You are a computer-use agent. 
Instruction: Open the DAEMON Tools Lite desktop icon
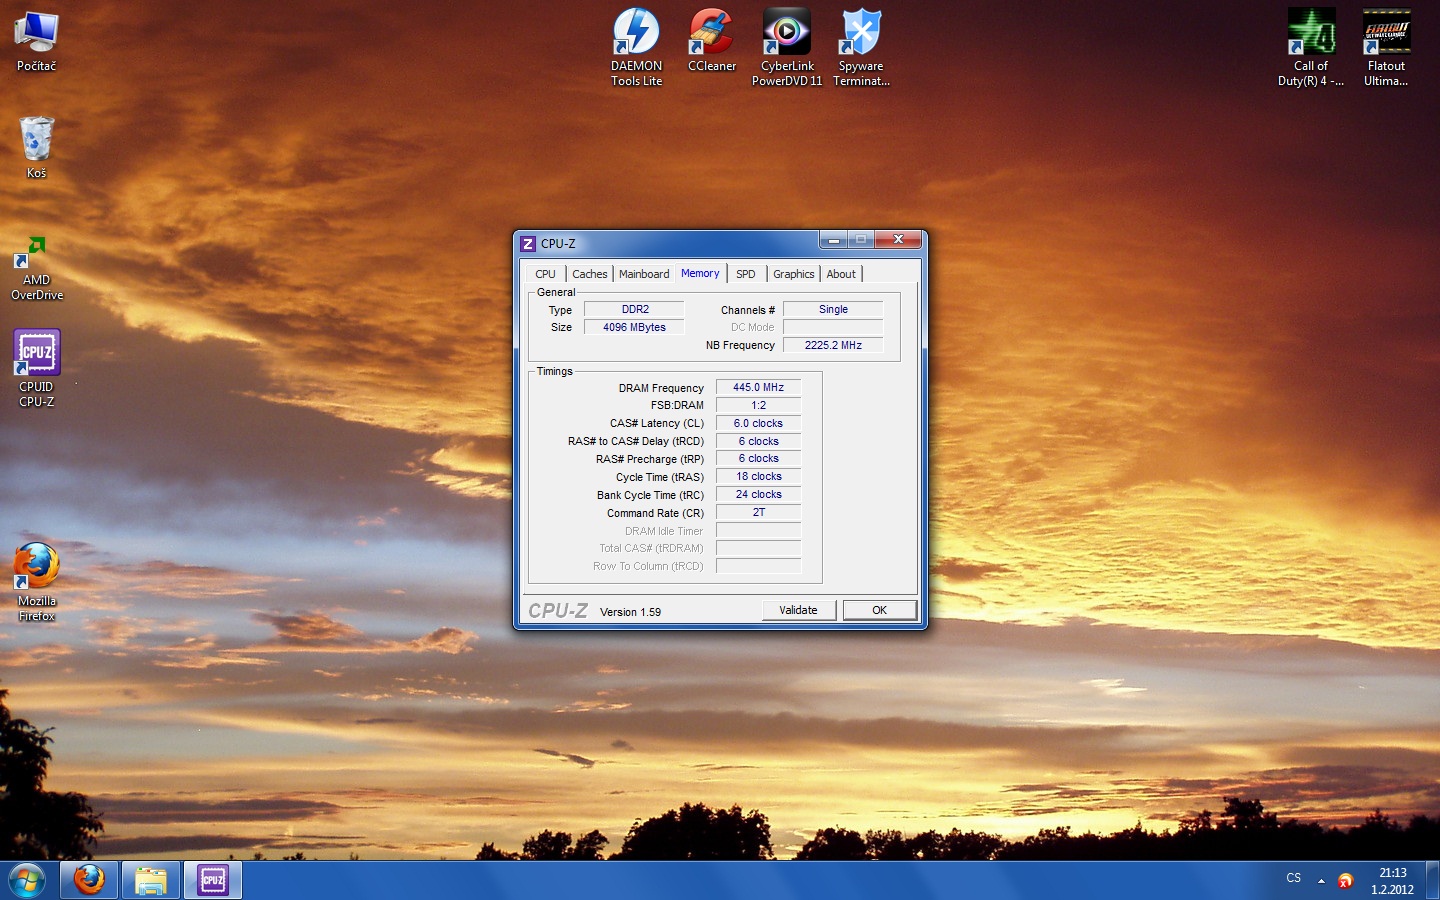click(x=636, y=33)
